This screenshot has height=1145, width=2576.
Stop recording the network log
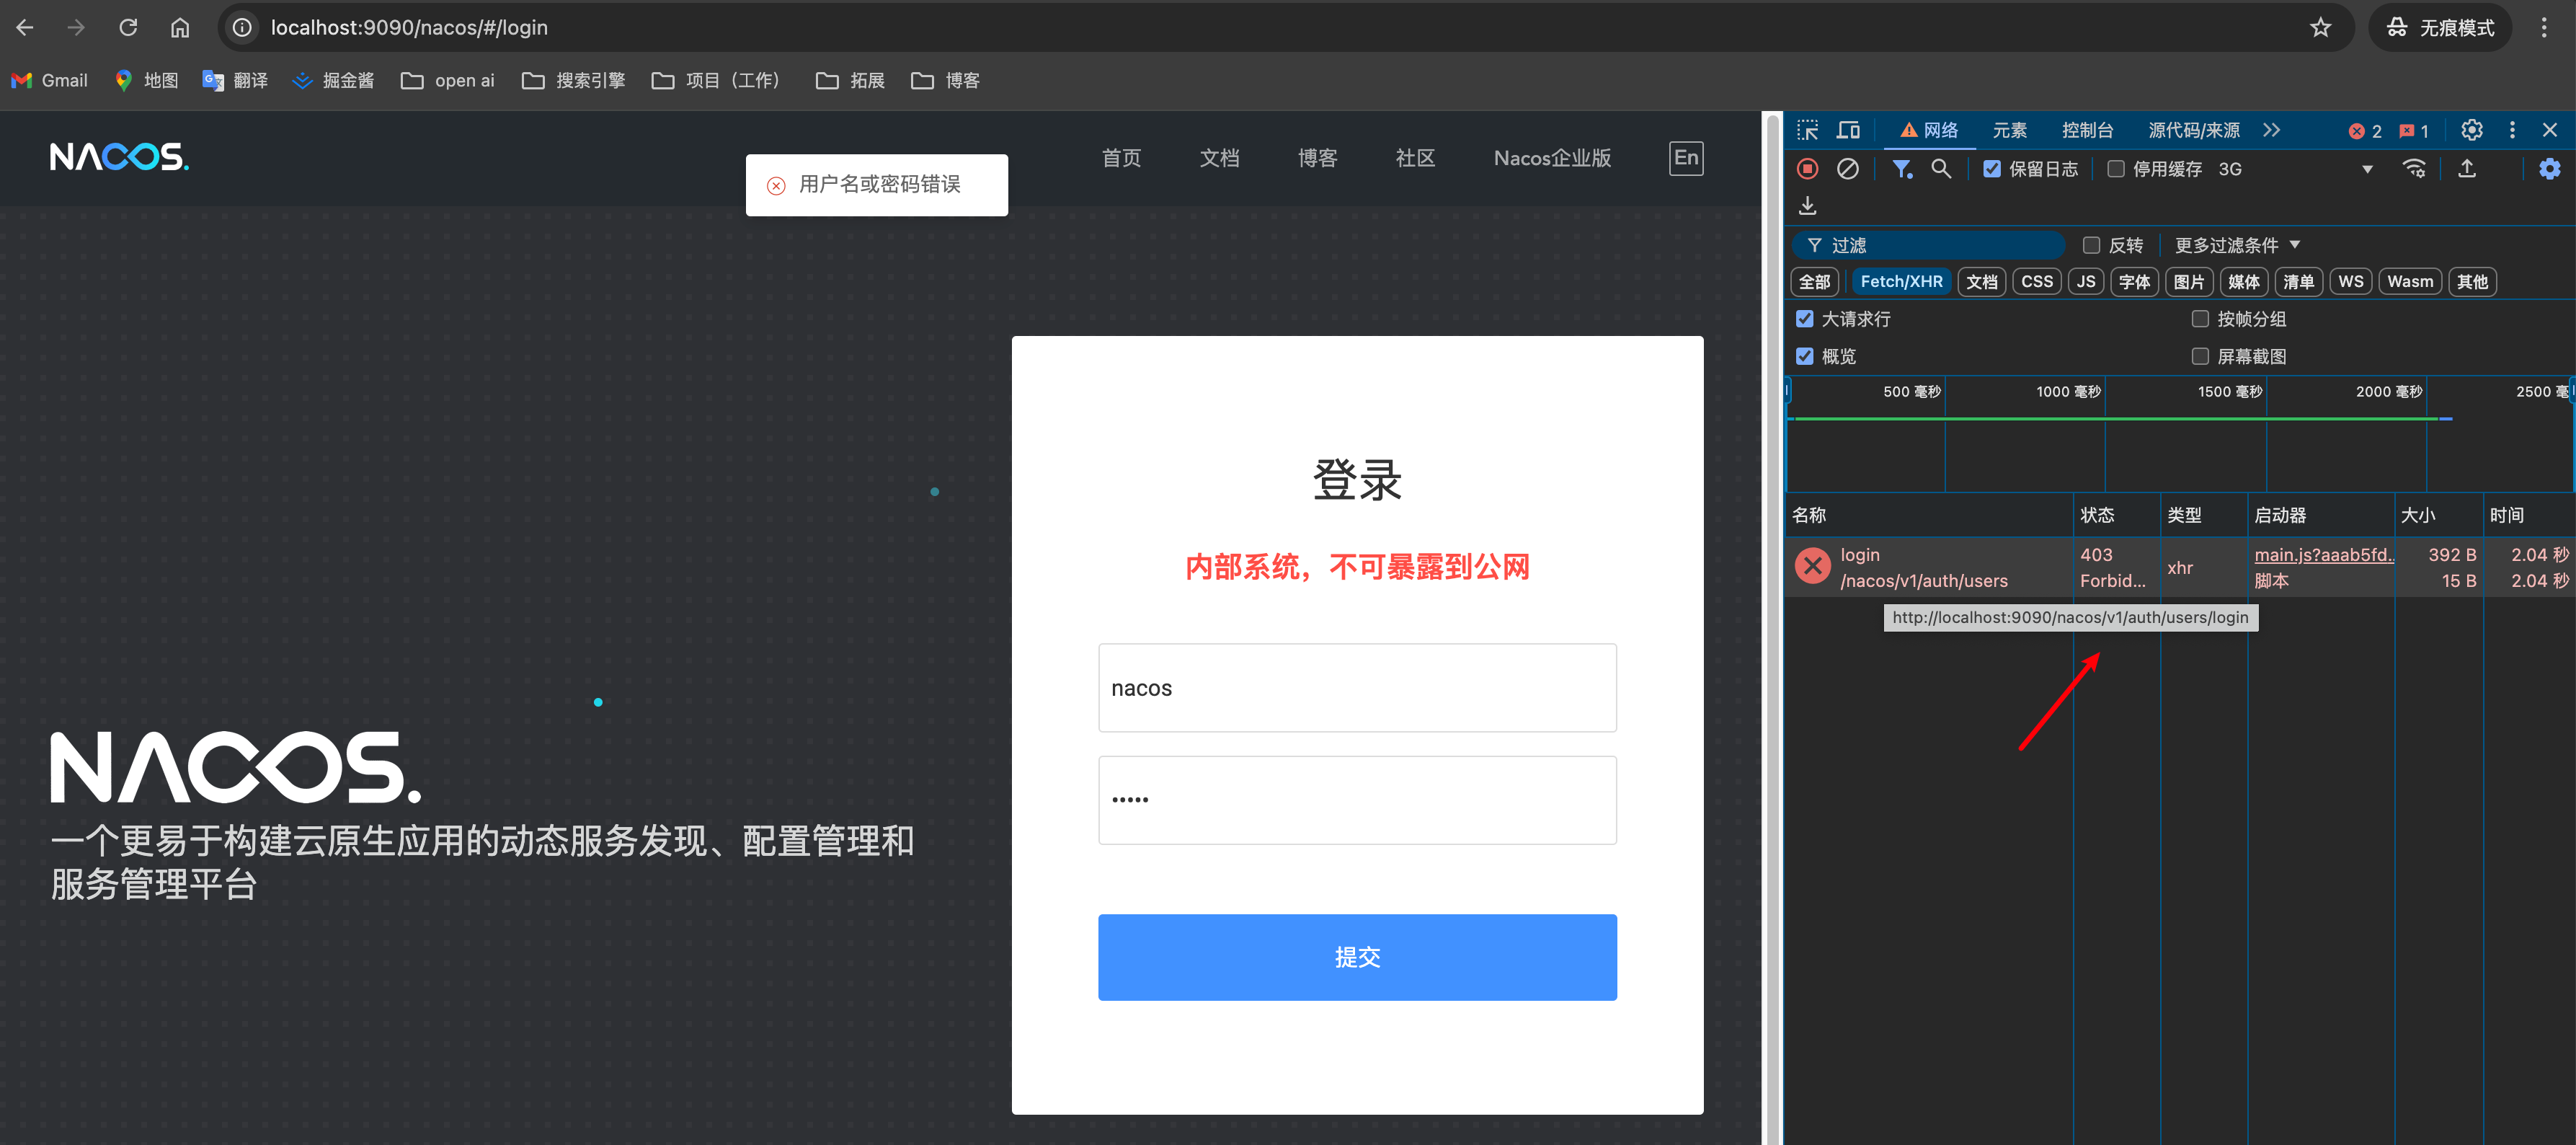(x=1806, y=169)
